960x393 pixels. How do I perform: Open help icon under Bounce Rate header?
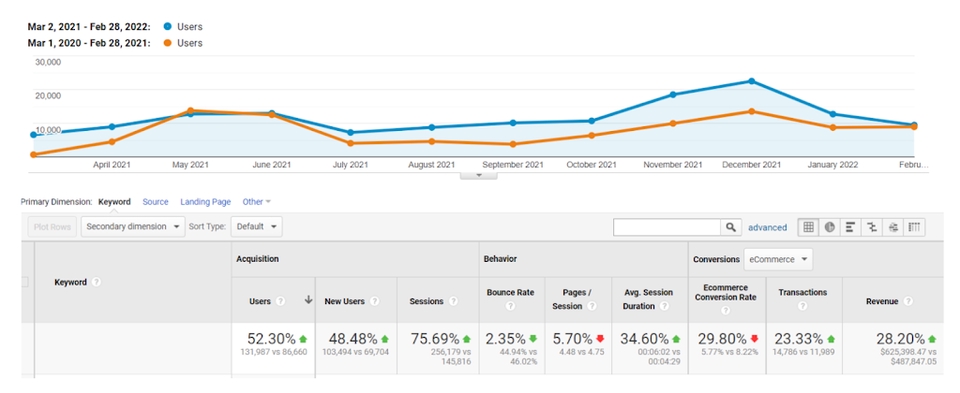pos(510,306)
